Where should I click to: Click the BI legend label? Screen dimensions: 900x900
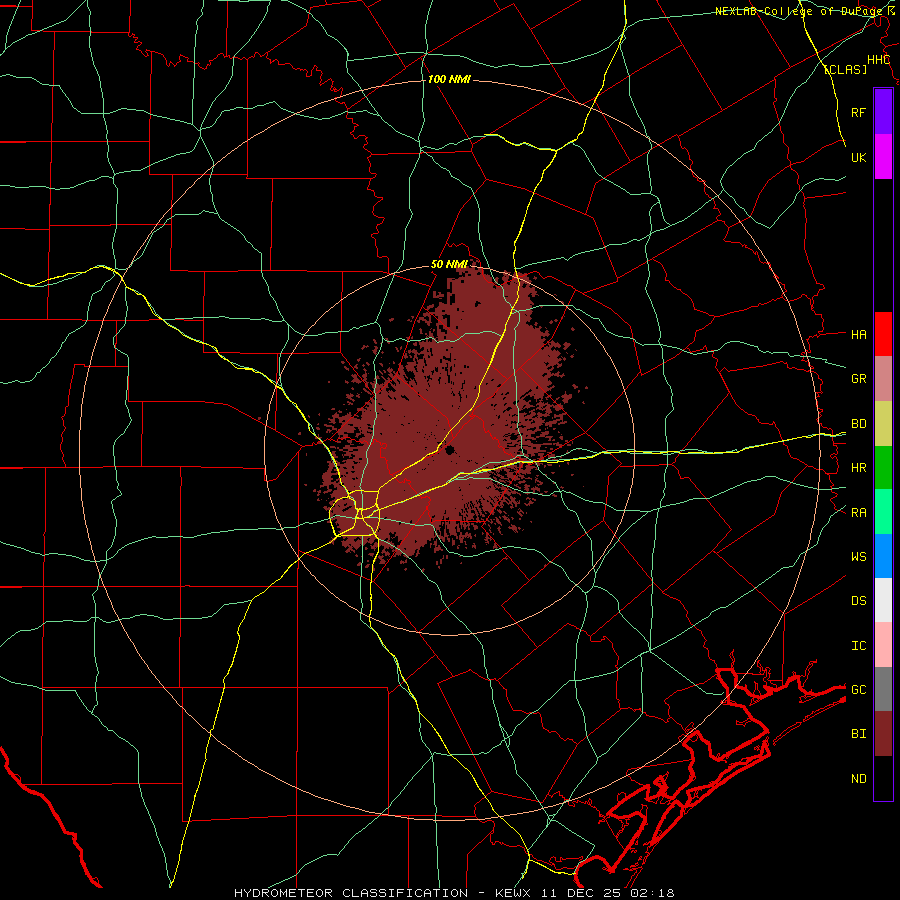point(858,734)
